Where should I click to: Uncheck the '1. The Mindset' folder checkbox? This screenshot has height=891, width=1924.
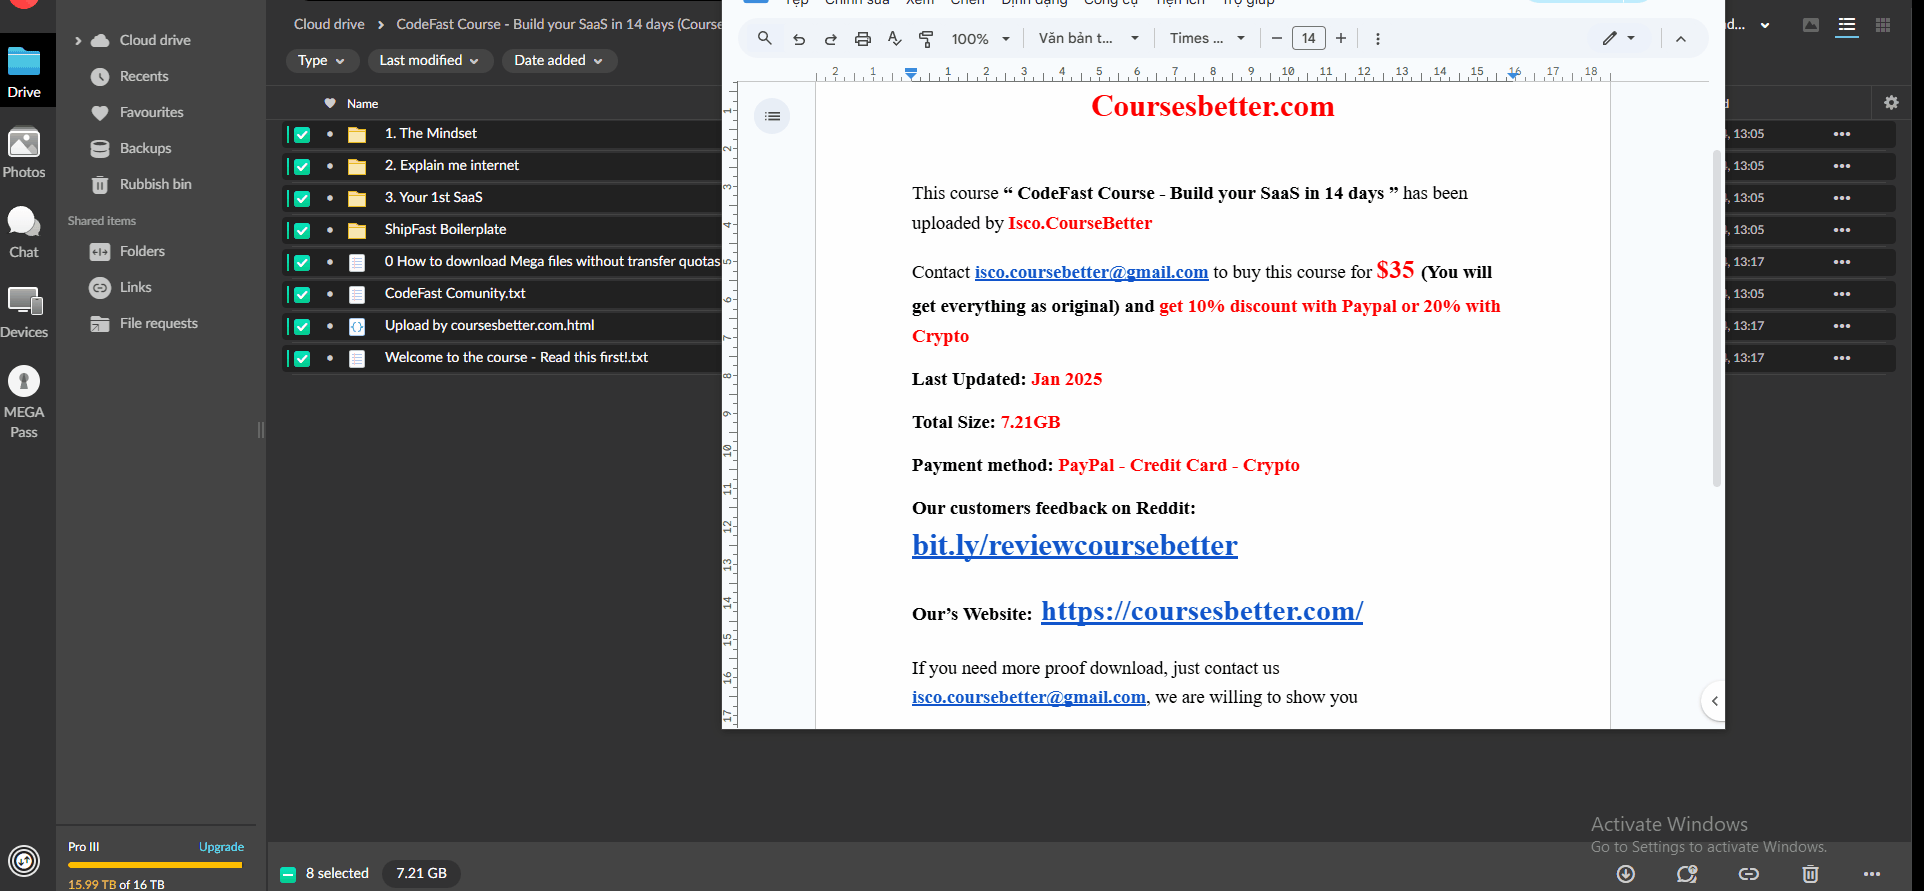pyautogui.click(x=302, y=134)
